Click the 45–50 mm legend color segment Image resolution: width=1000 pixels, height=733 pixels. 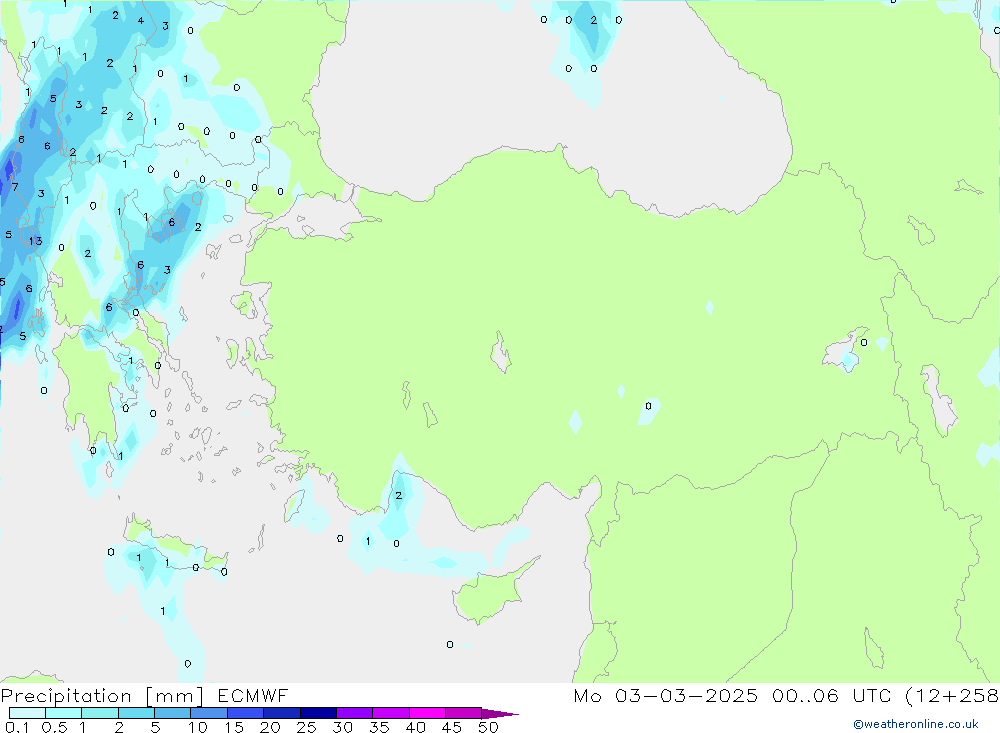pyautogui.click(x=463, y=713)
